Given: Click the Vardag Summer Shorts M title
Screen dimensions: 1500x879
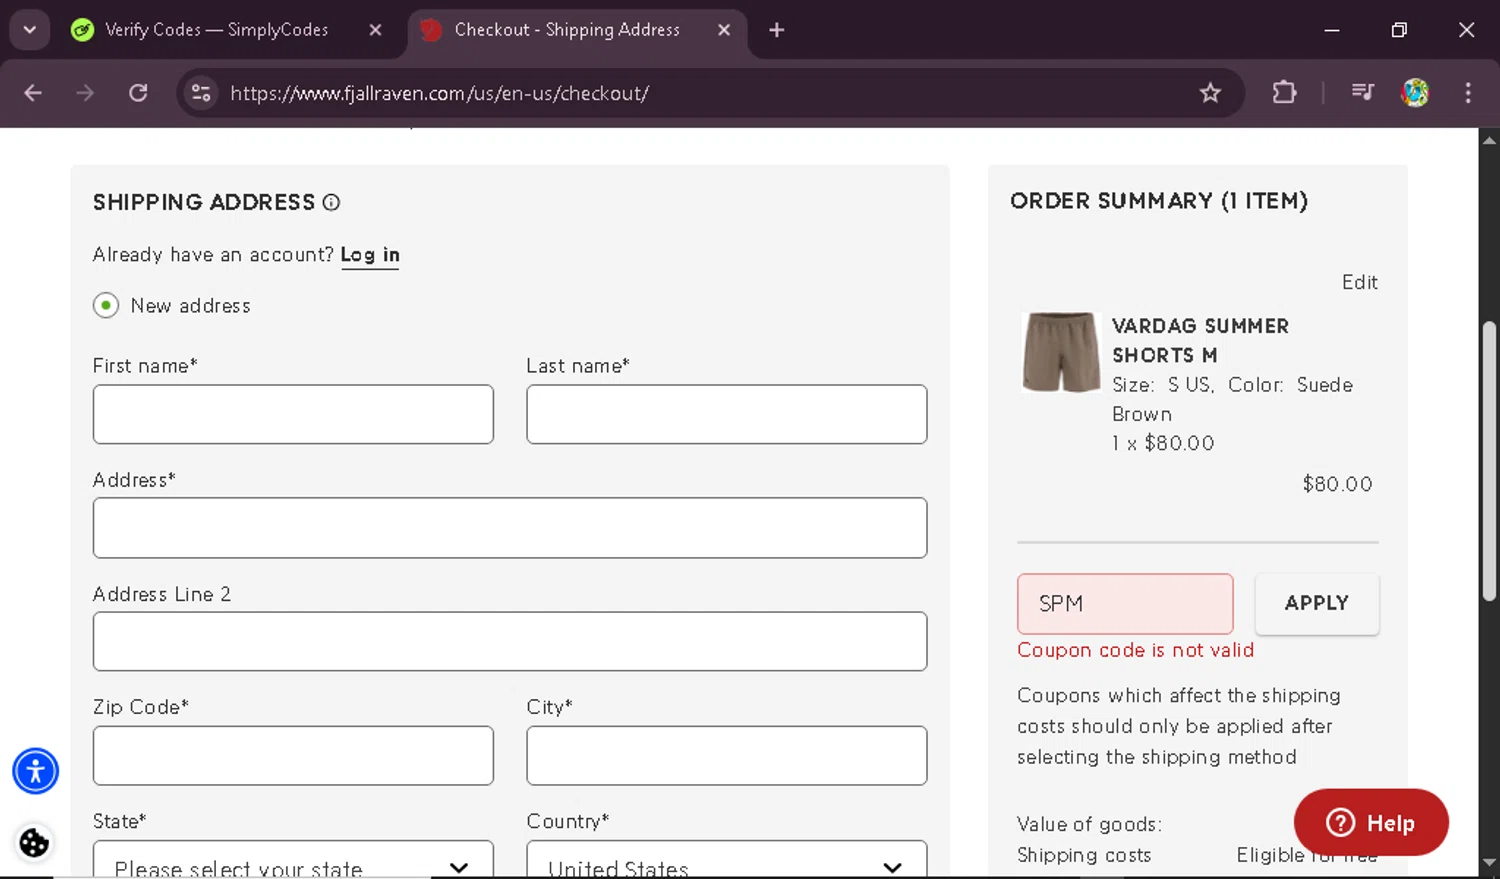Looking at the screenshot, I should 1200,340.
